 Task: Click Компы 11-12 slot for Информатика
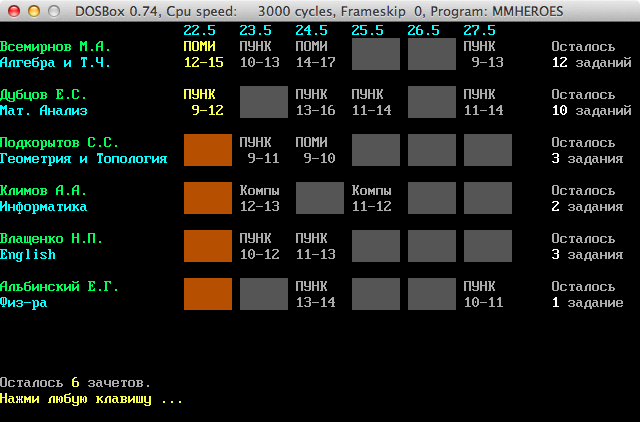coord(371,198)
